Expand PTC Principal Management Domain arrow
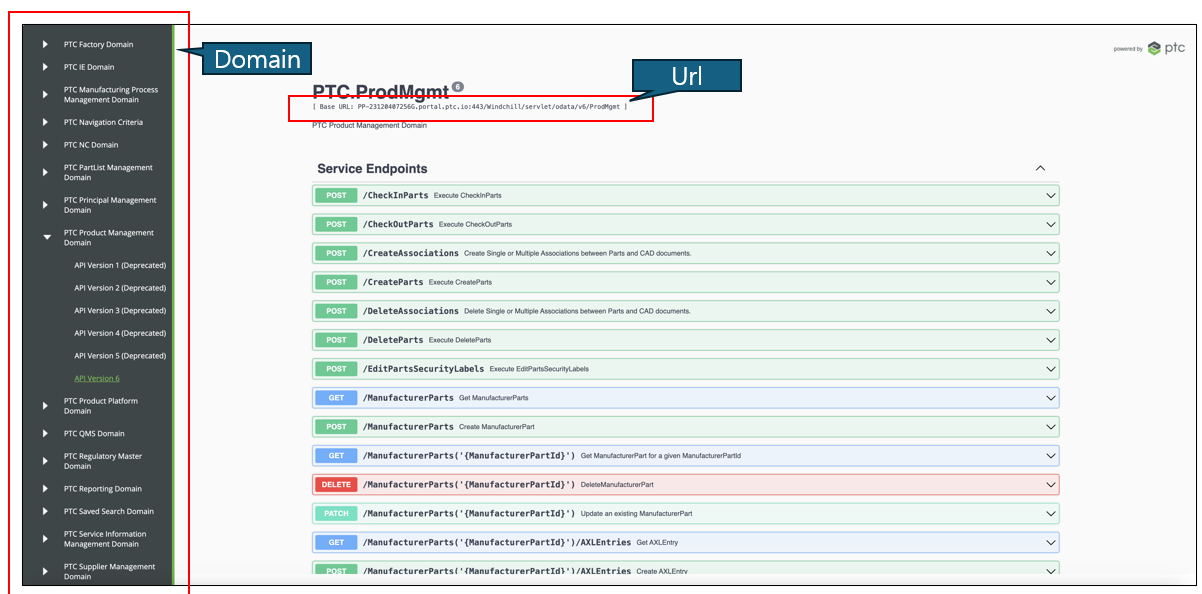This screenshot has height=594, width=1202. tap(45, 205)
